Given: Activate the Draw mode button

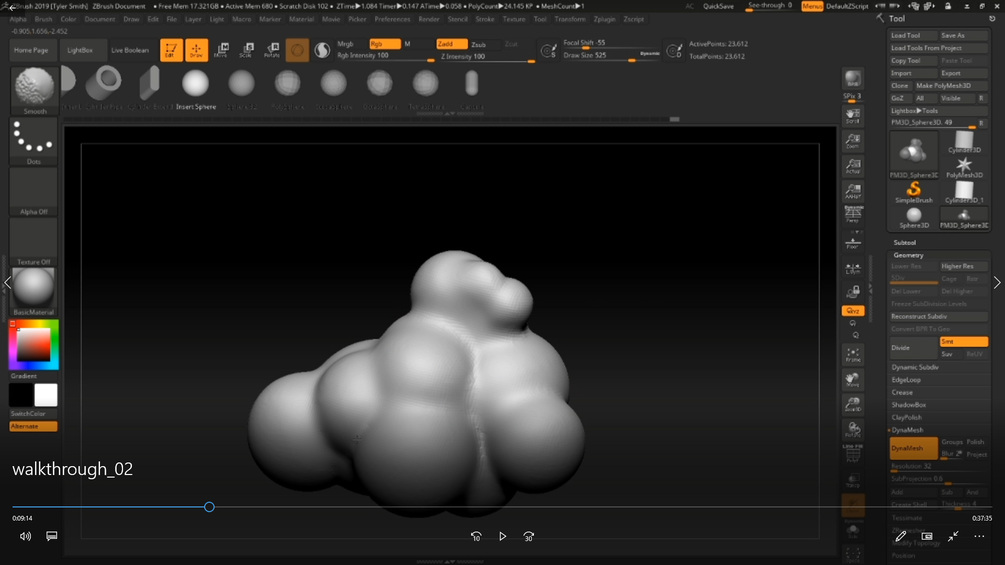Looking at the screenshot, I should (x=196, y=50).
